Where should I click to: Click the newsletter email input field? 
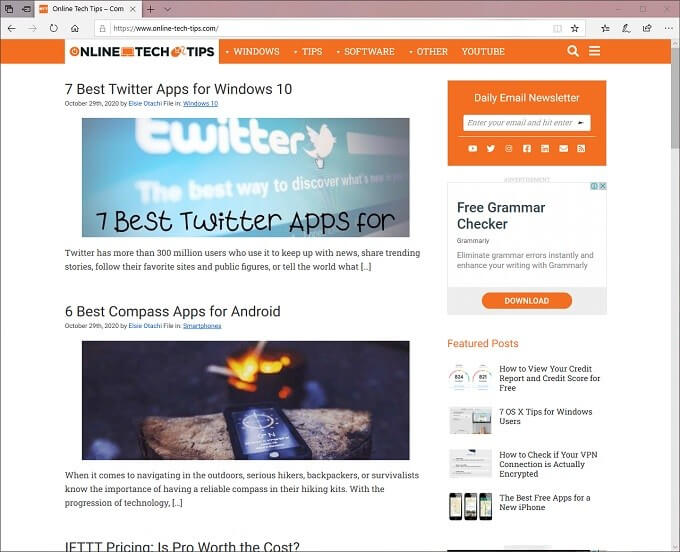coord(526,123)
